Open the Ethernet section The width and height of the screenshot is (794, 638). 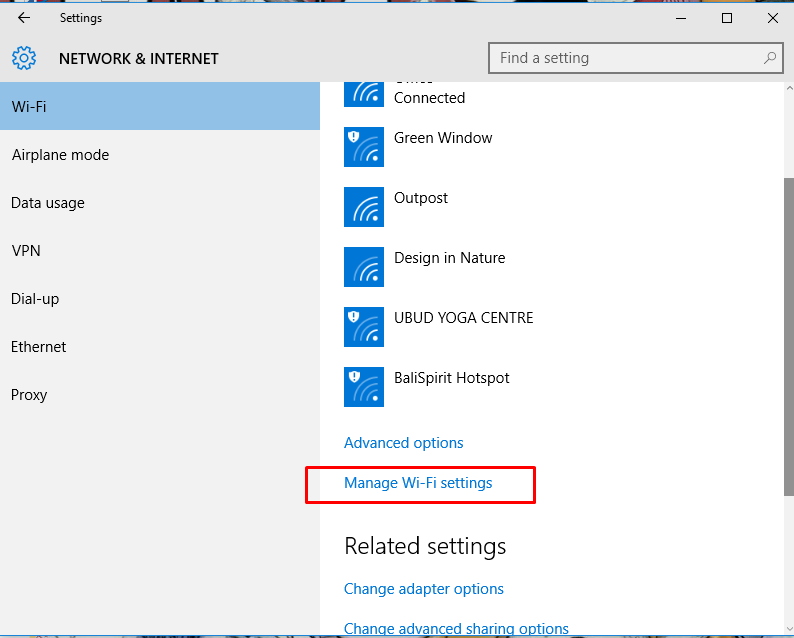pos(160,347)
